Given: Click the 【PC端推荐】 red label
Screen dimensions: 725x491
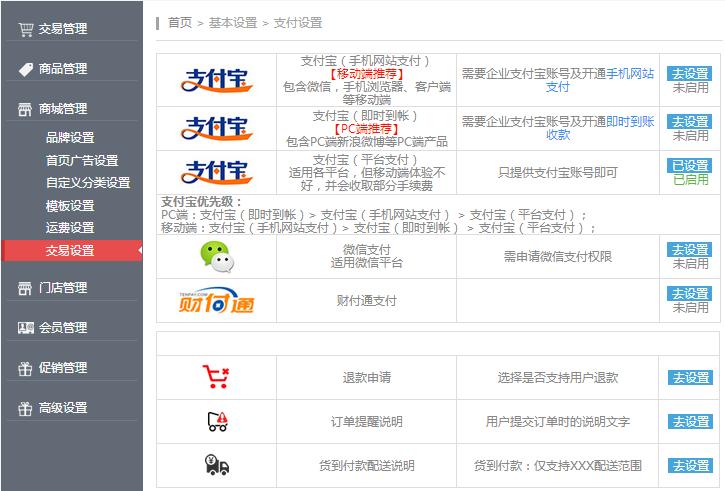Looking at the screenshot, I should click(366, 129).
